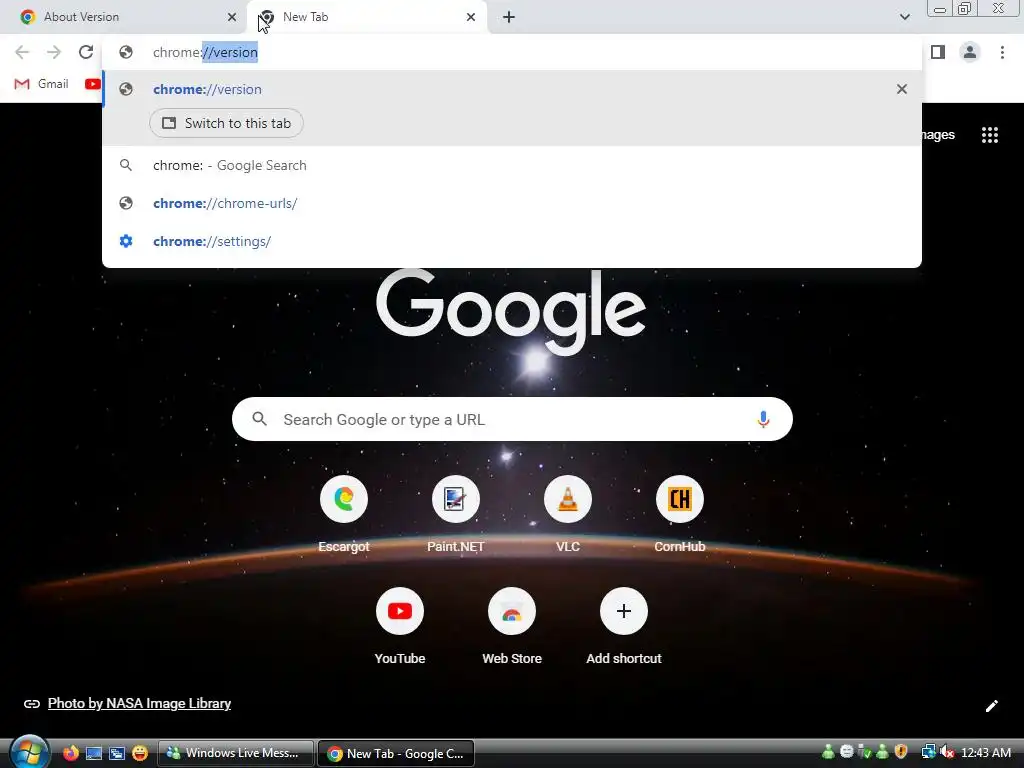Open the CornHub shortcut tile
The height and width of the screenshot is (768, 1024).
(x=680, y=516)
